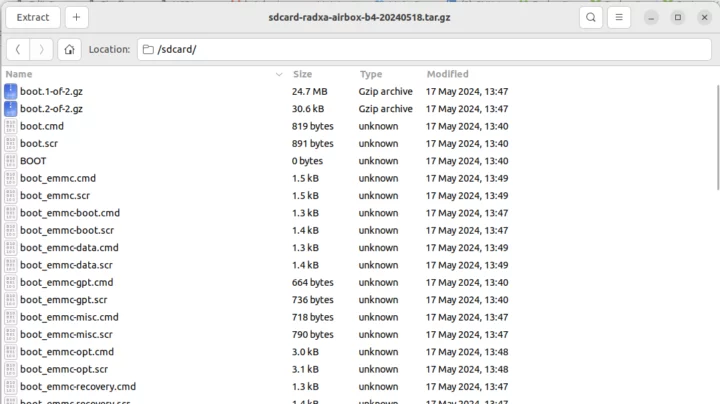Select the boot.2-of-2.gz archive icon
The width and height of the screenshot is (720, 404).
pyautogui.click(x=11, y=108)
